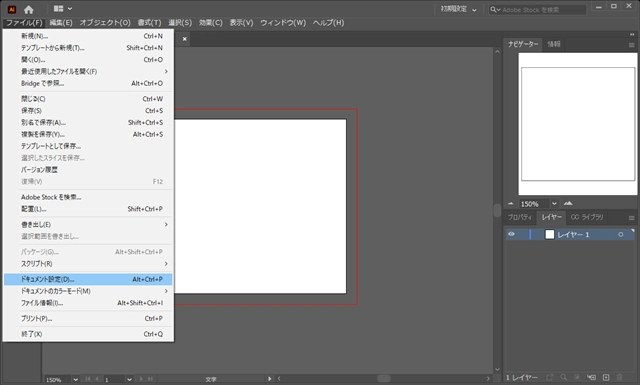Switch to the レイヤー tab
The height and width of the screenshot is (385, 640).
pos(551,217)
